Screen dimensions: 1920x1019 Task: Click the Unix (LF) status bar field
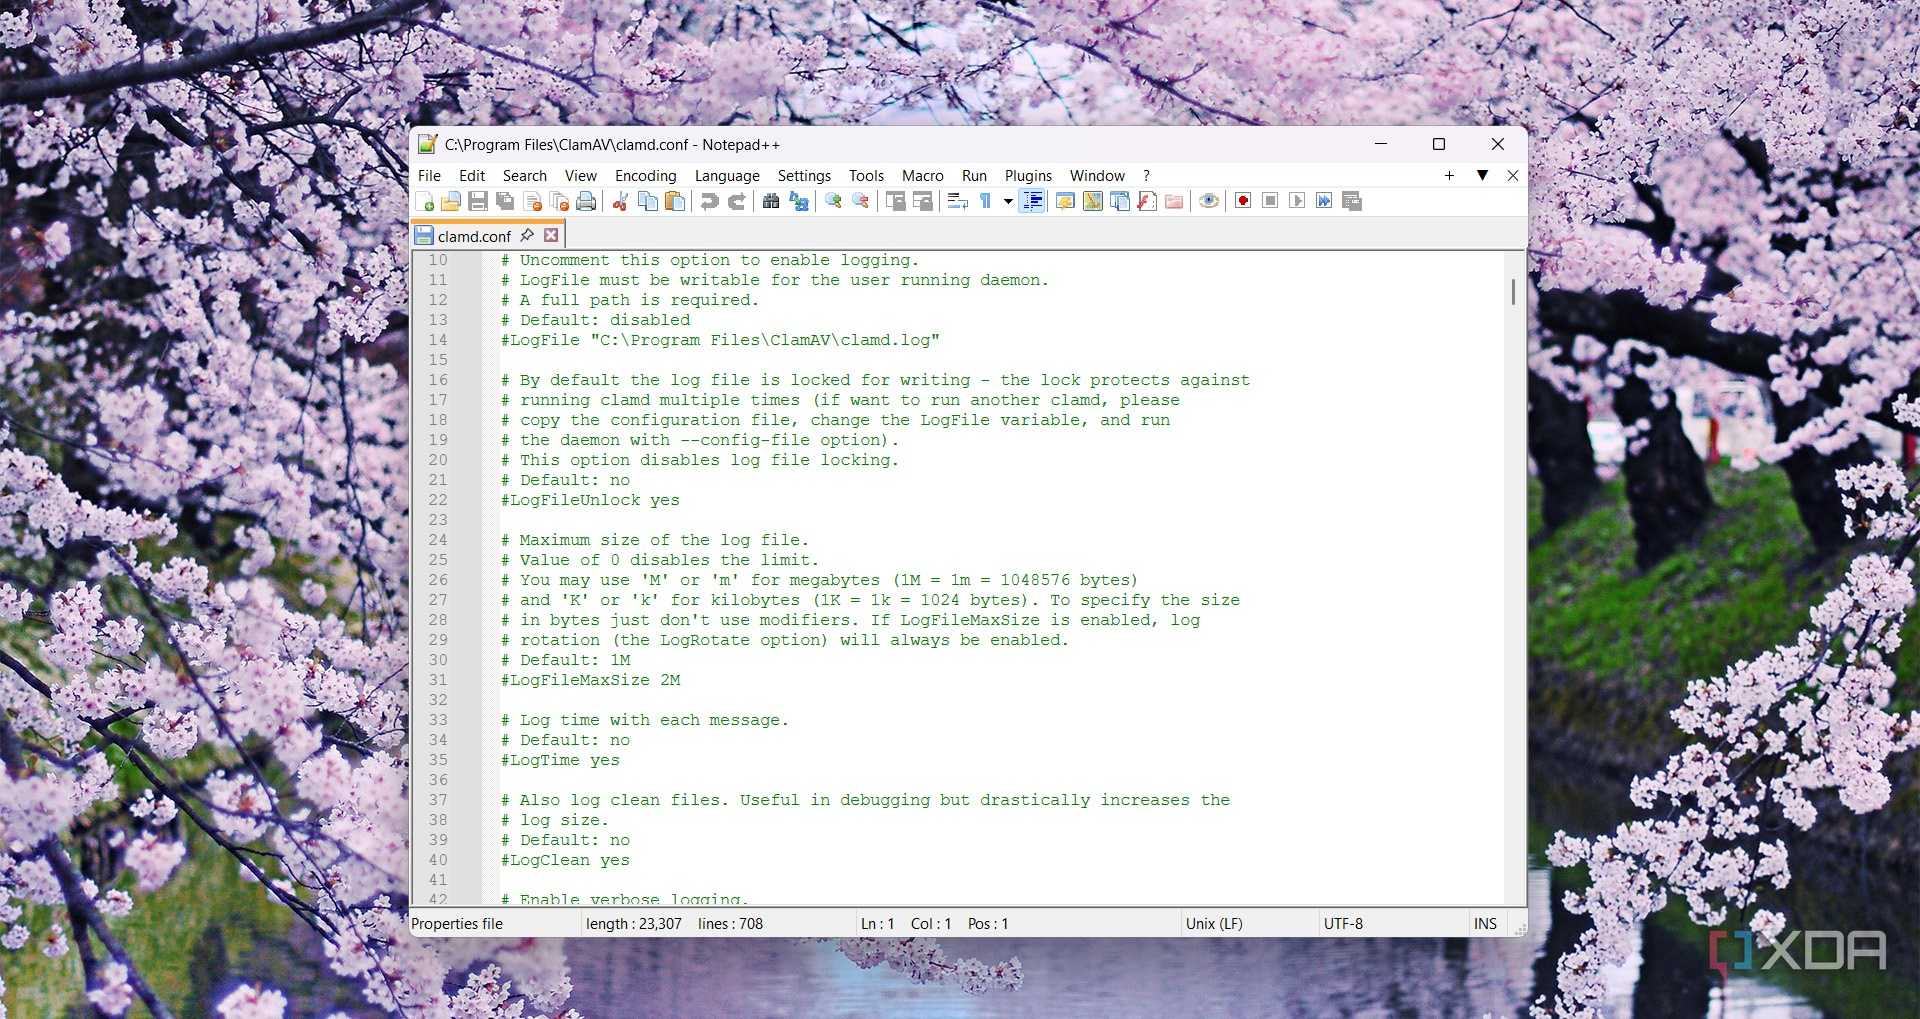coord(1248,924)
